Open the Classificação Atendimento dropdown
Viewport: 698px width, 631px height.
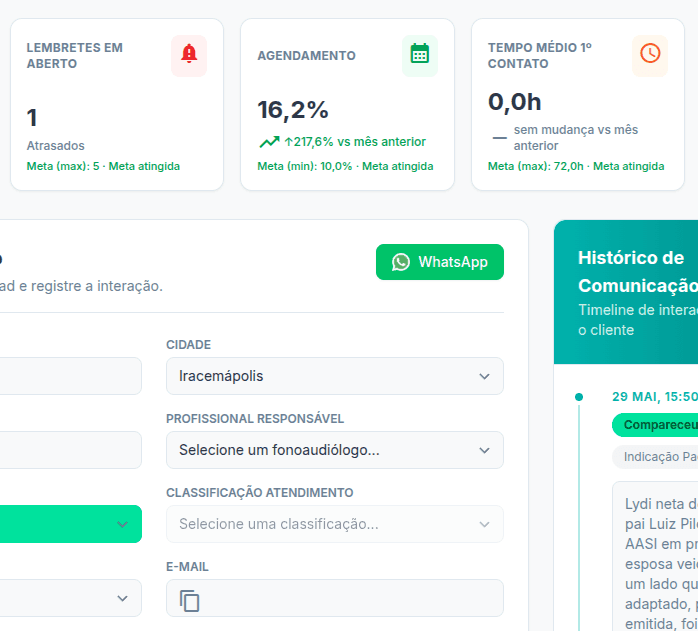pos(335,524)
